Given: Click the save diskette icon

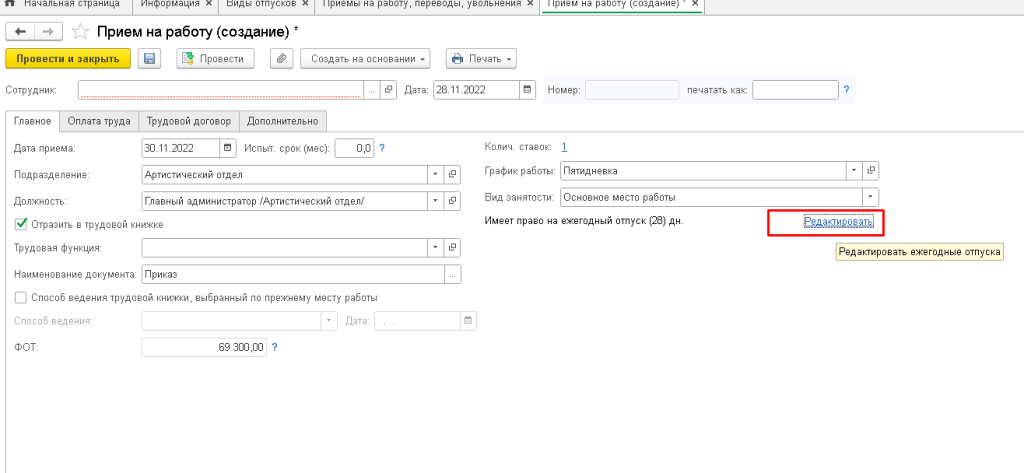Looking at the screenshot, I should [x=150, y=59].
